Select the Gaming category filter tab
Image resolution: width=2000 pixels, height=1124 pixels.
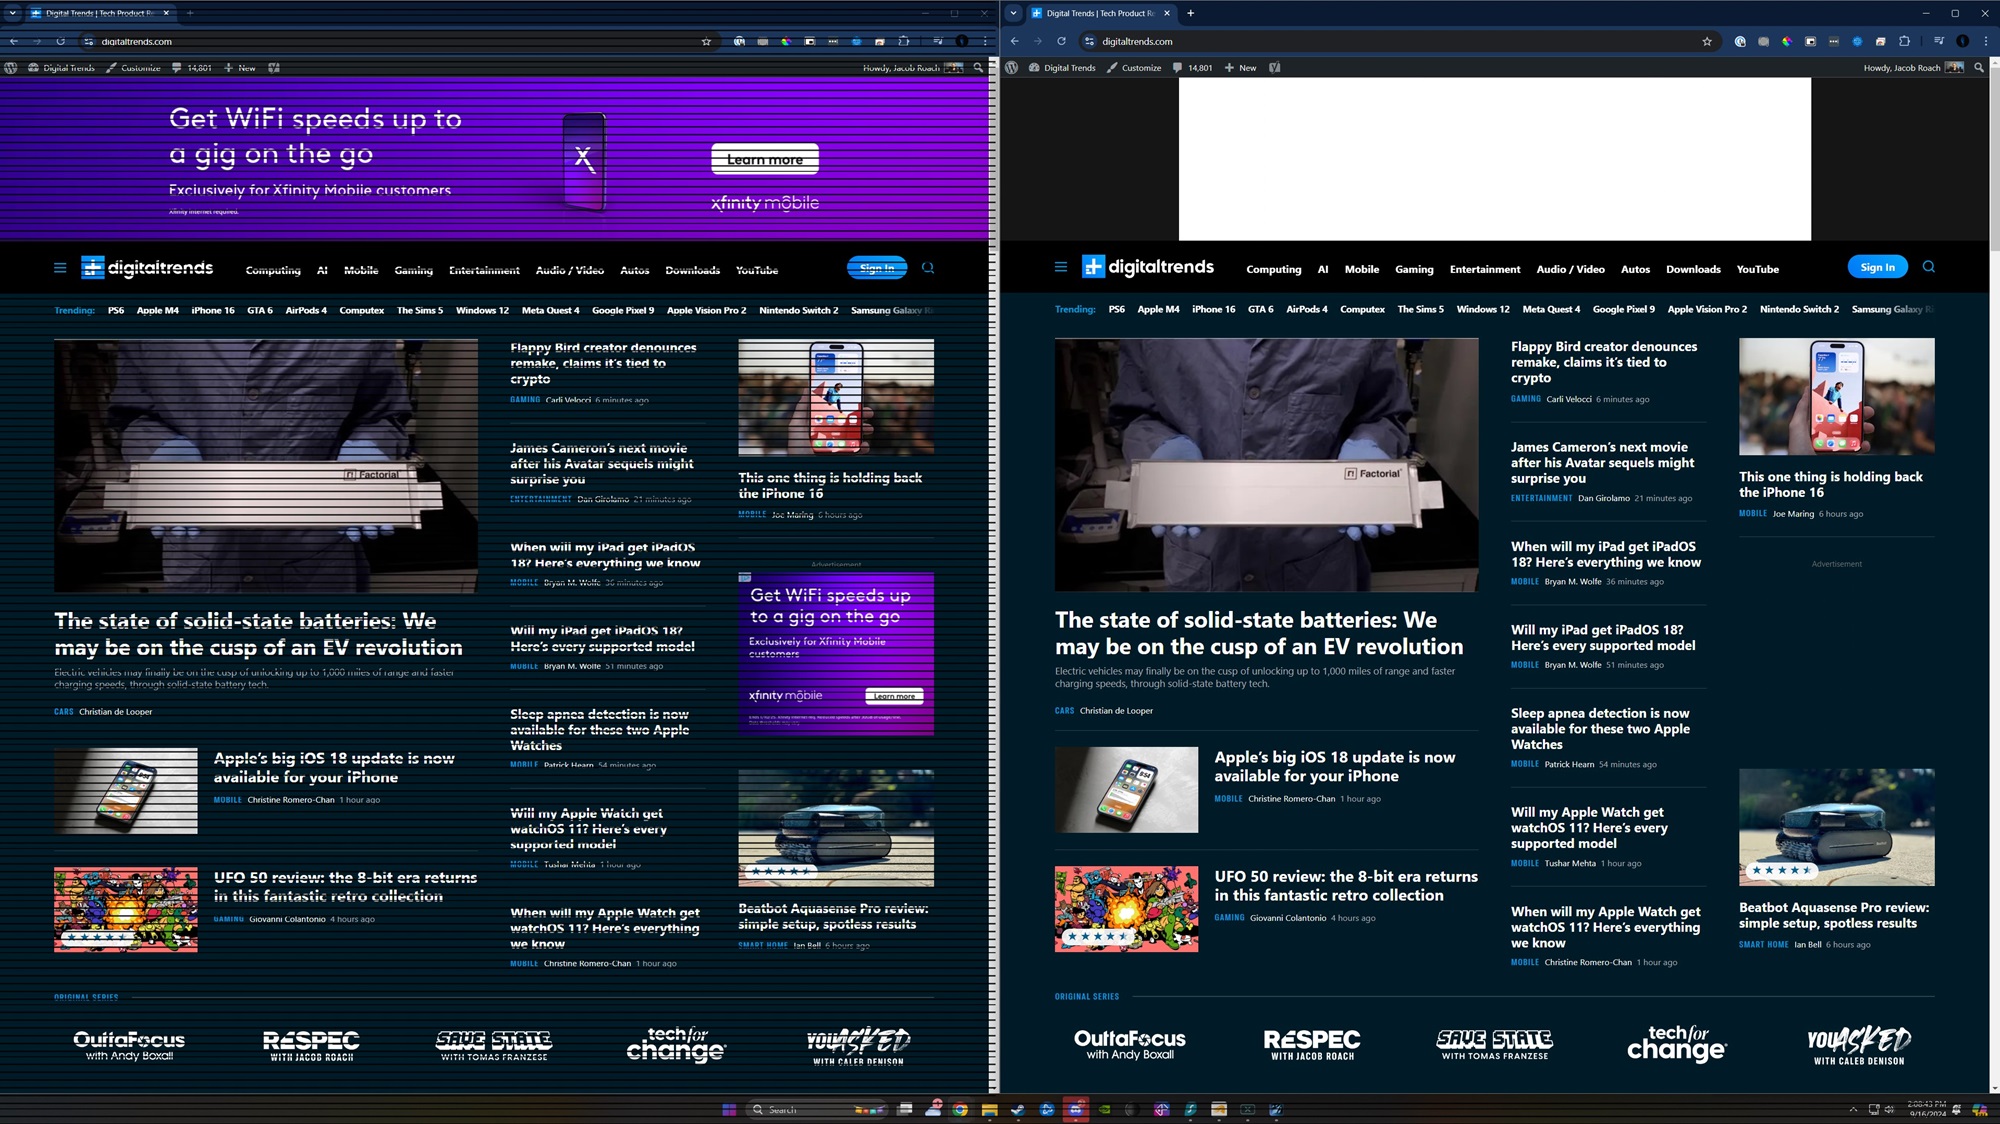click(x=1415, y=269)
